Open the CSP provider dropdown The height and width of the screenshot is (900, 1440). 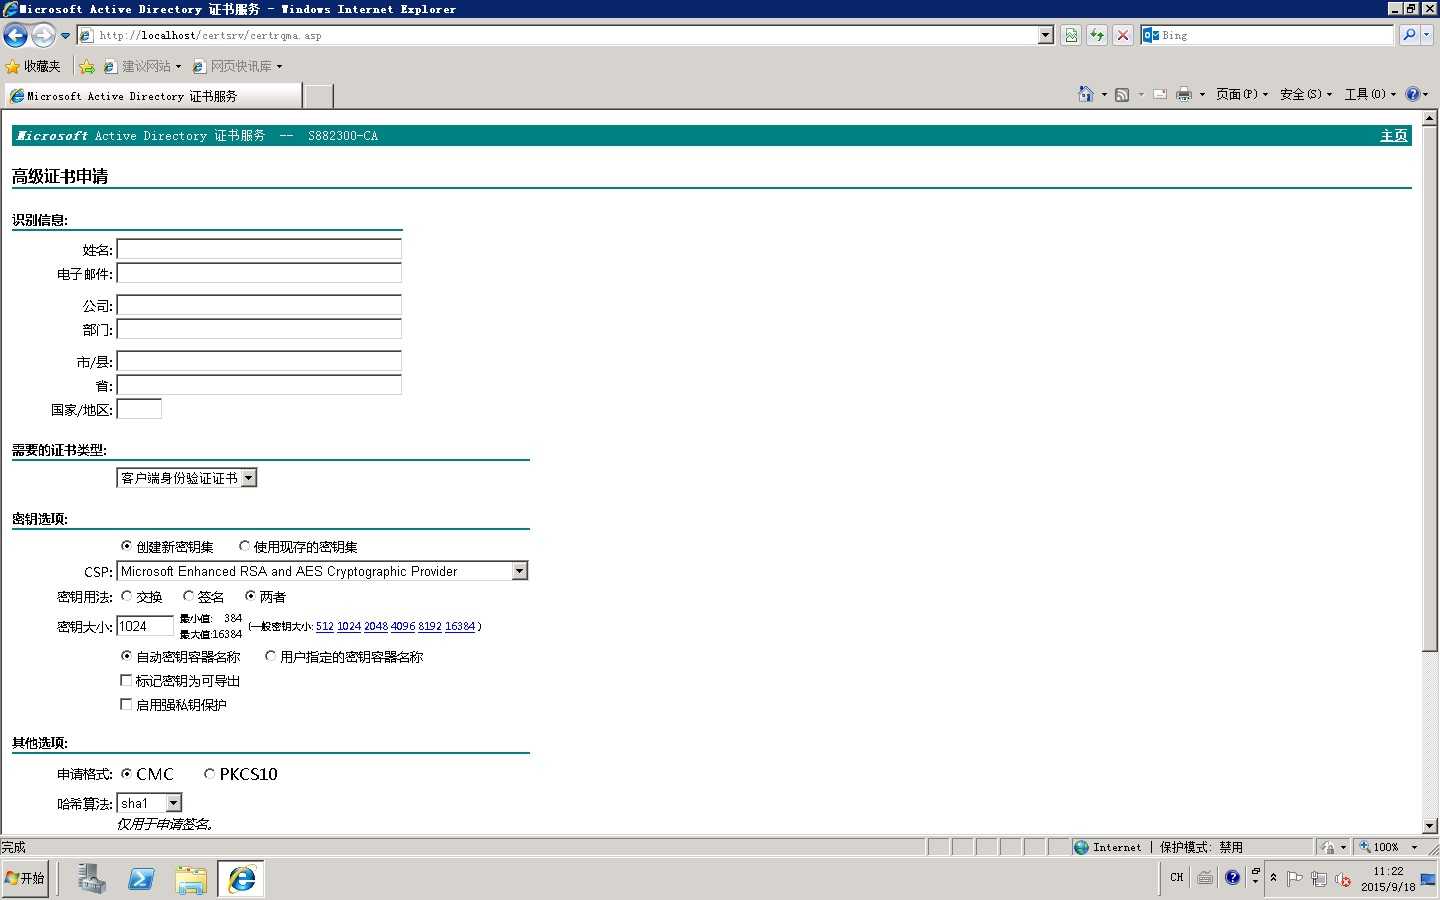pos(322,571)
